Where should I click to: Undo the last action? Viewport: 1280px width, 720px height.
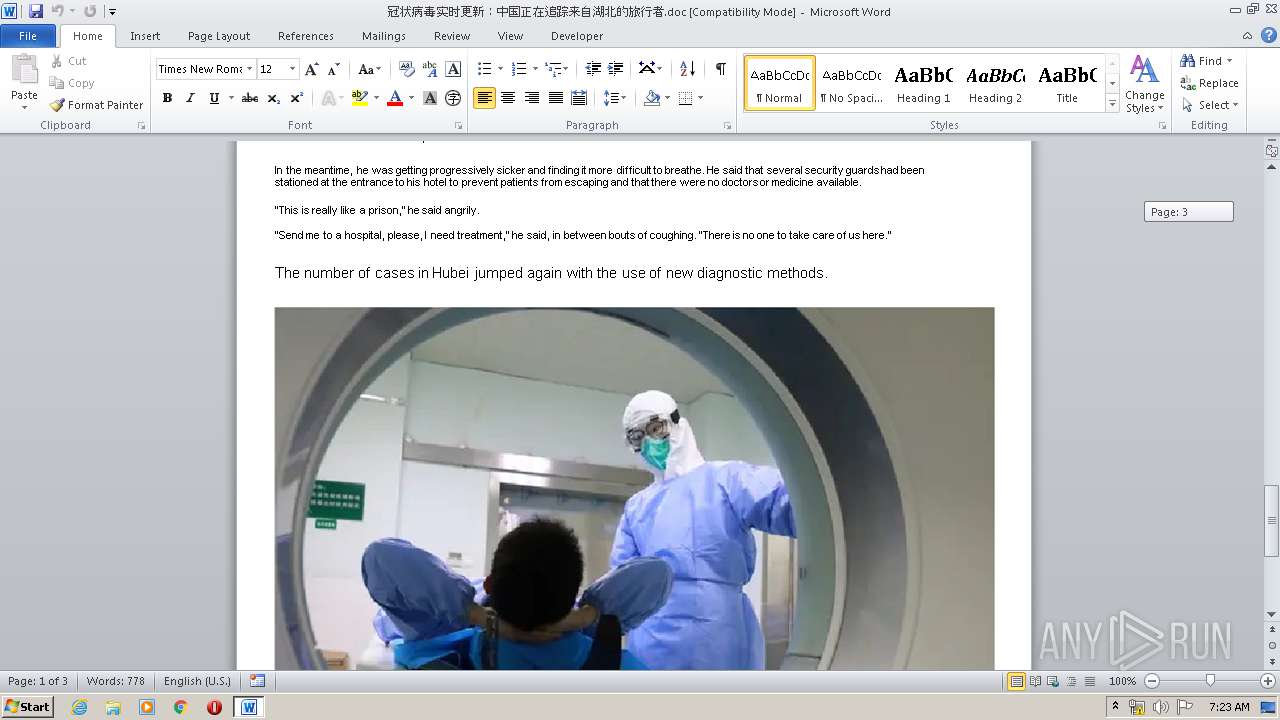point(58,11)
